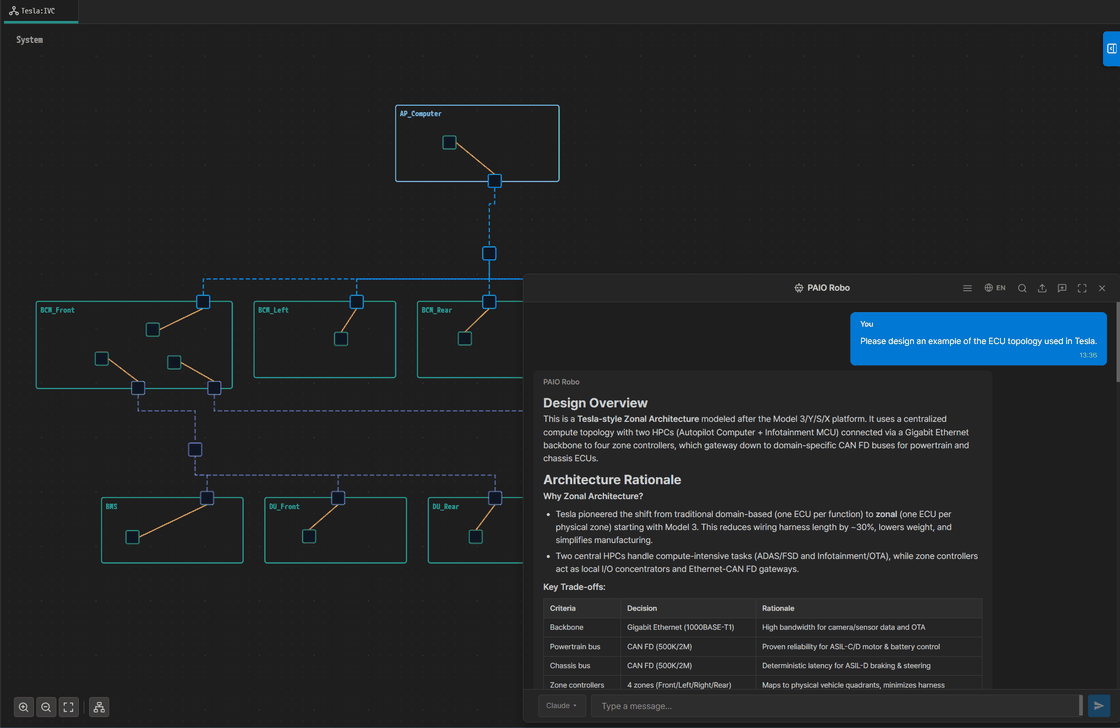
Task: Close the PAIO Robo chat panel
Action: click(1102, 288)
